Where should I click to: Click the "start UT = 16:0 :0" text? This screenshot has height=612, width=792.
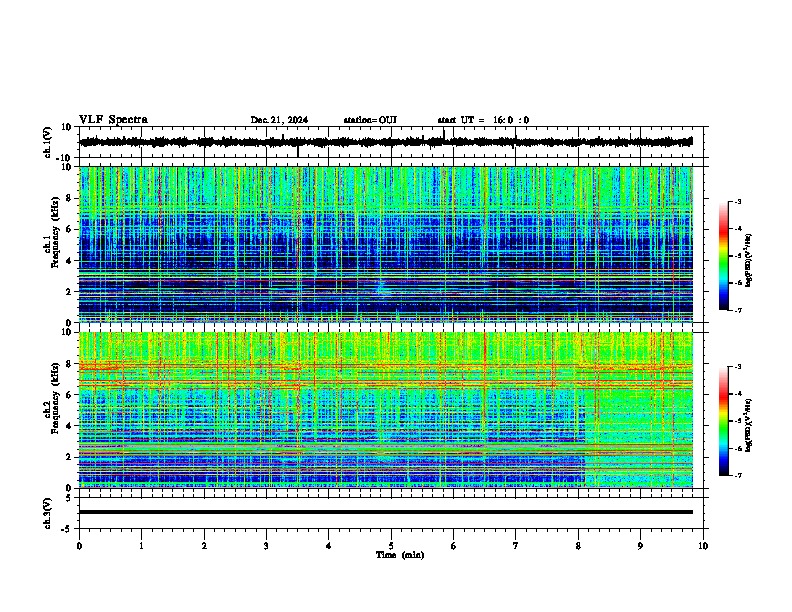483,120
